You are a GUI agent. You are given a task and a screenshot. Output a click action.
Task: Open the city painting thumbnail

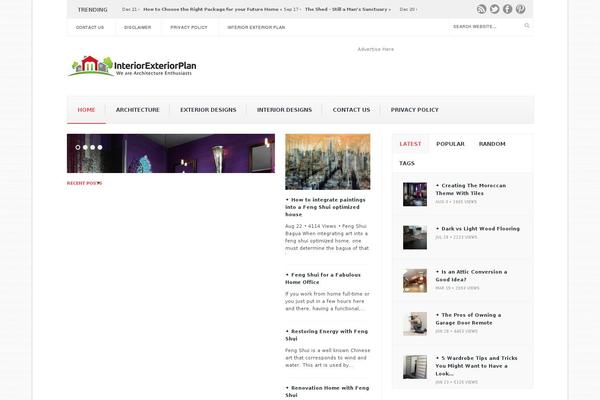[x=328, y=162]
